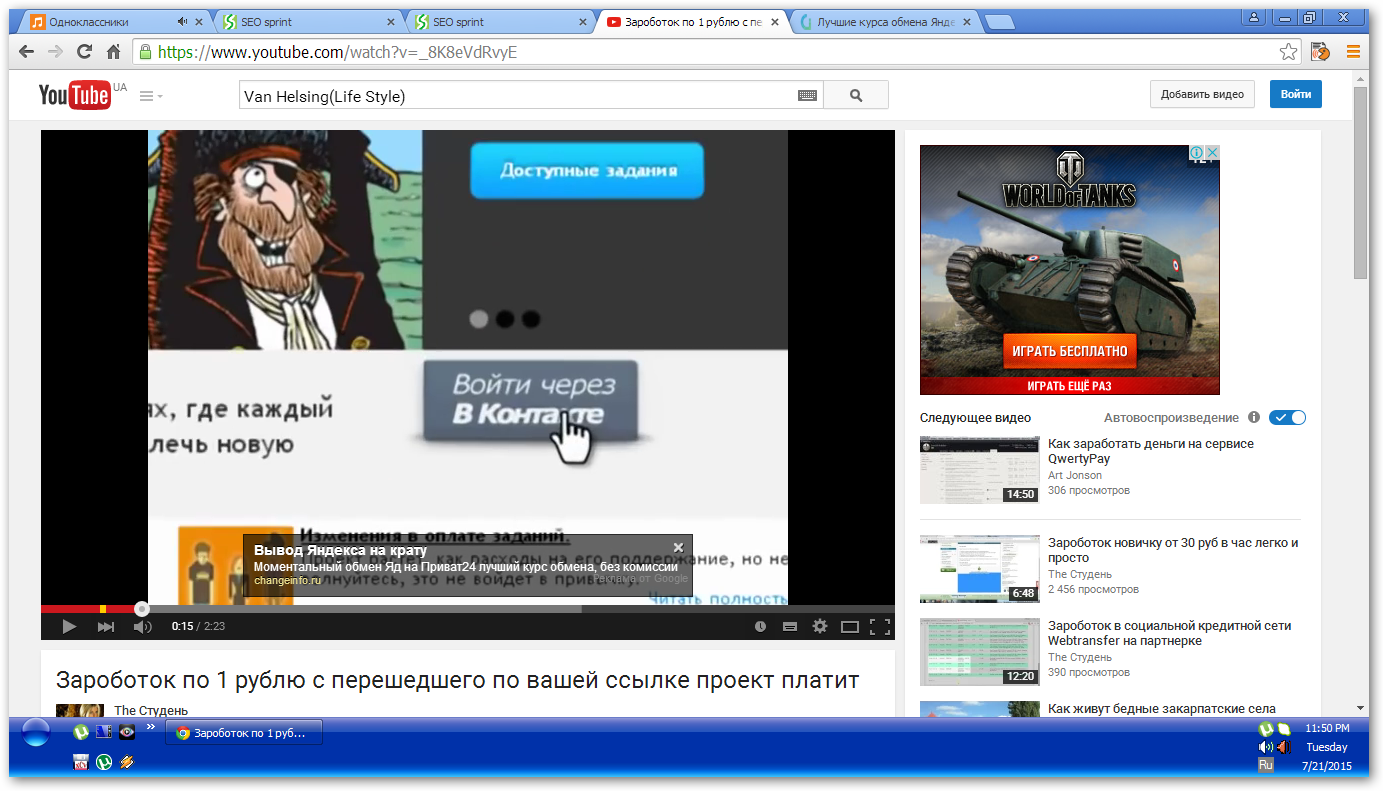The width and height of the screenshot is (1383, 791).
Task: Click the 306 просмотров text
Action: pyautogui.click(x=1089, y=491)
